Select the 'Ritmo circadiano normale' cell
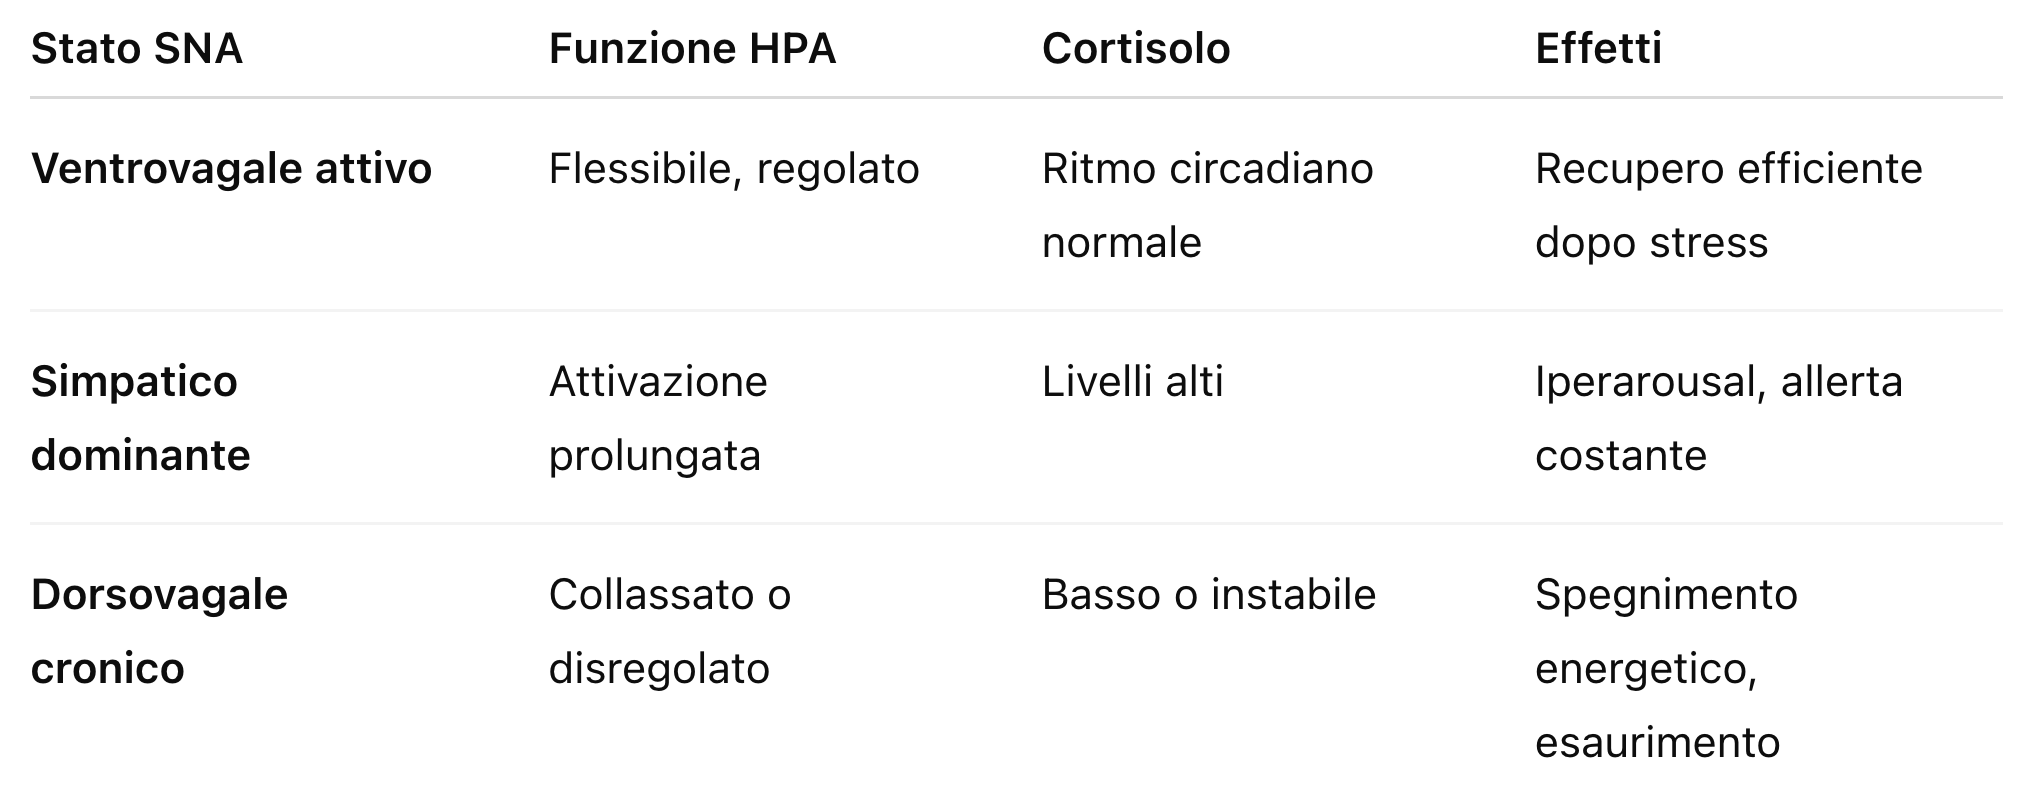Viewport: 2022px width, 812px height. (x=1207, y=205)
